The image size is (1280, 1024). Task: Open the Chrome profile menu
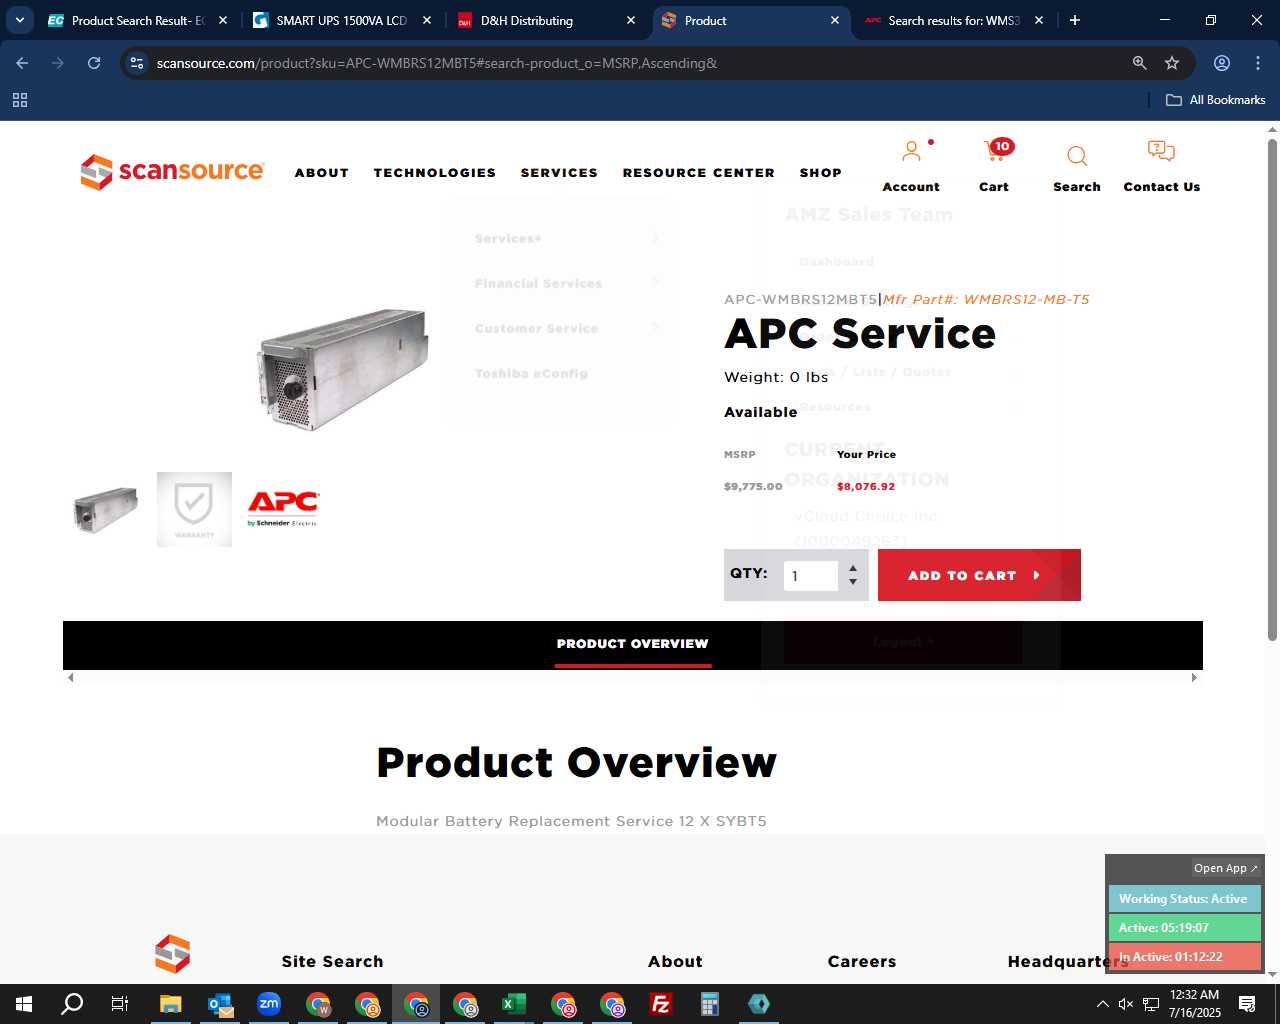coord(1222,63)
